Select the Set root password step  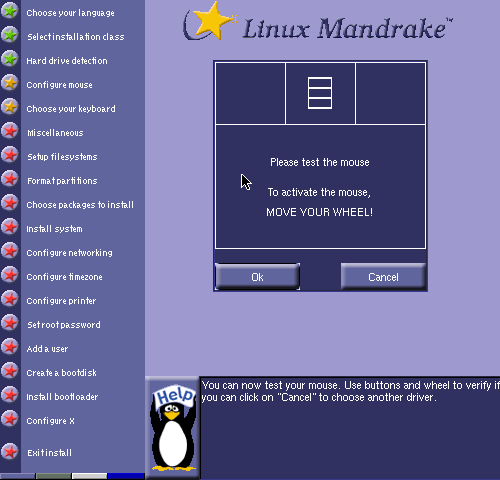(x=64, y=325)
